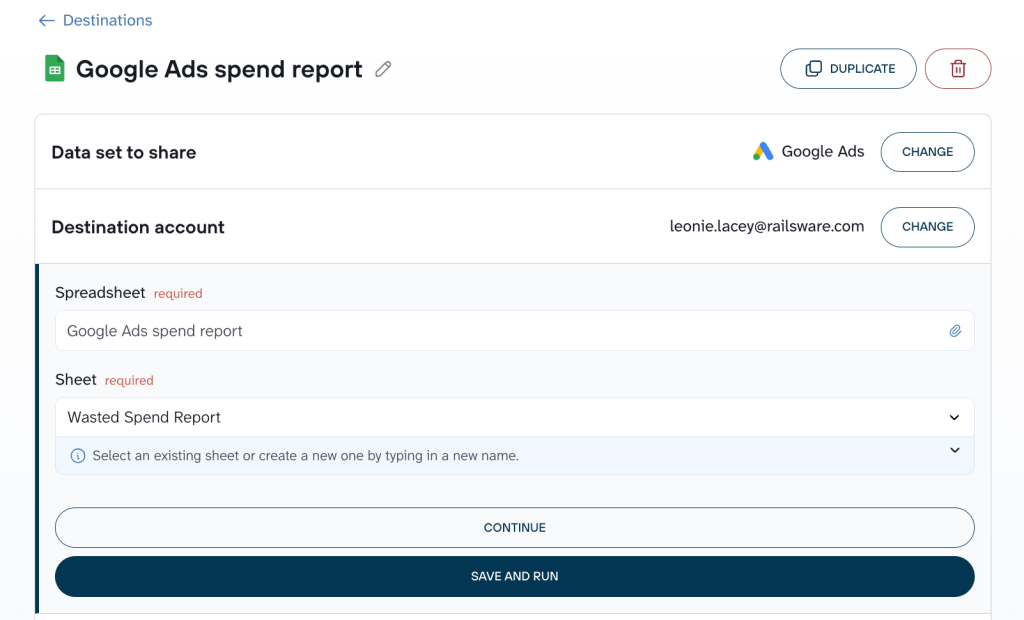Click the Google Ads logo icon

pos(763,152)
